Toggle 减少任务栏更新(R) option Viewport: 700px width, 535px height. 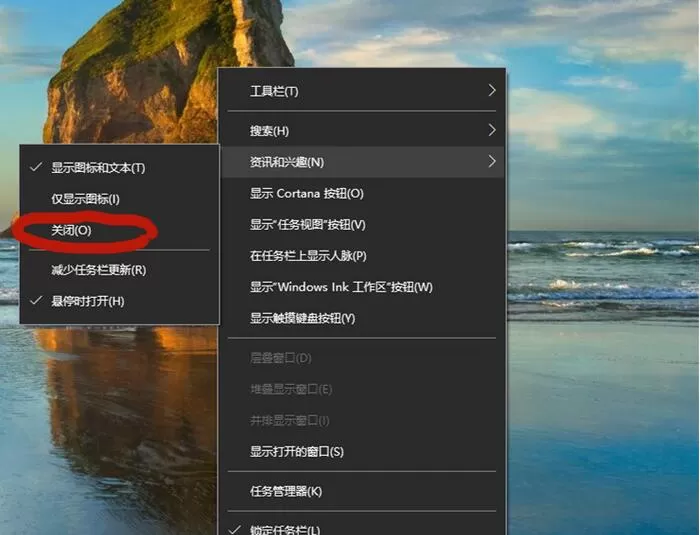pyautogui.click(x=119, y=270)
